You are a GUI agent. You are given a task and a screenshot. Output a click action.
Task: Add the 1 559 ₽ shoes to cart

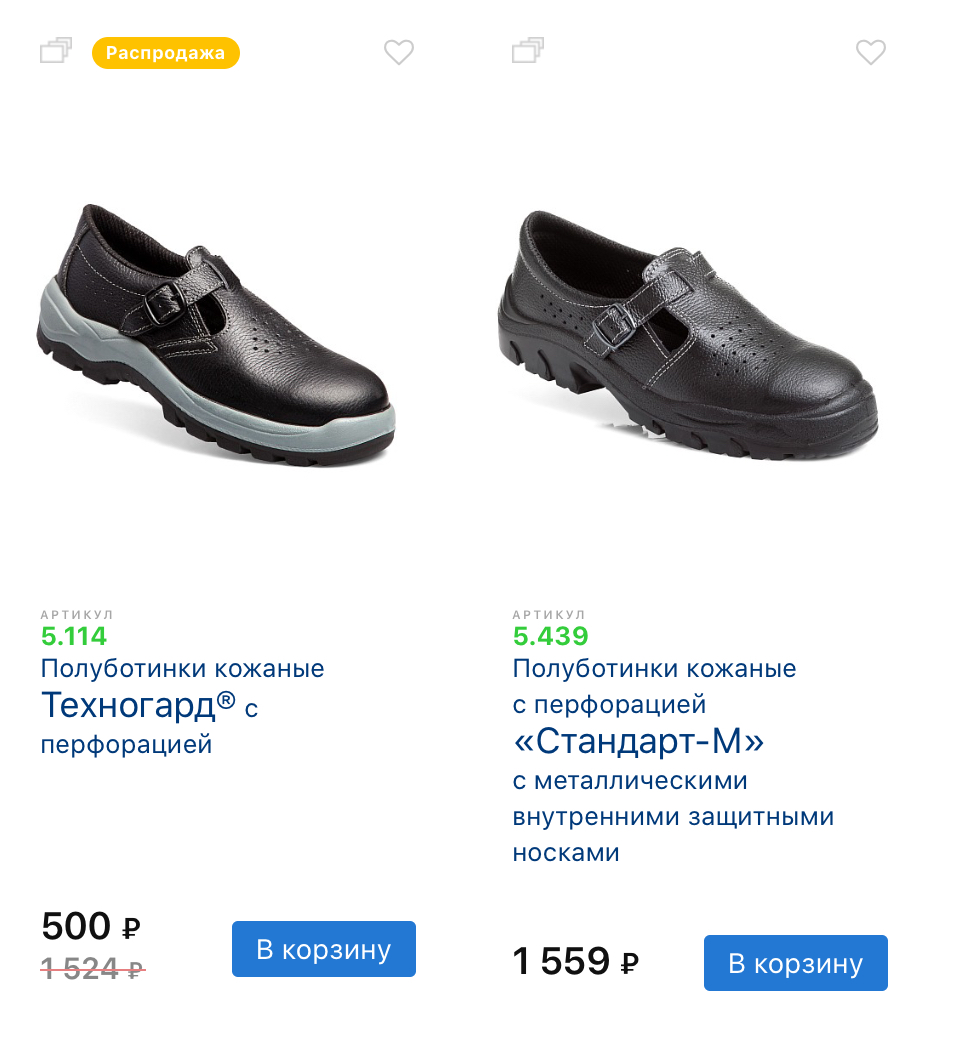pos(795,963)
